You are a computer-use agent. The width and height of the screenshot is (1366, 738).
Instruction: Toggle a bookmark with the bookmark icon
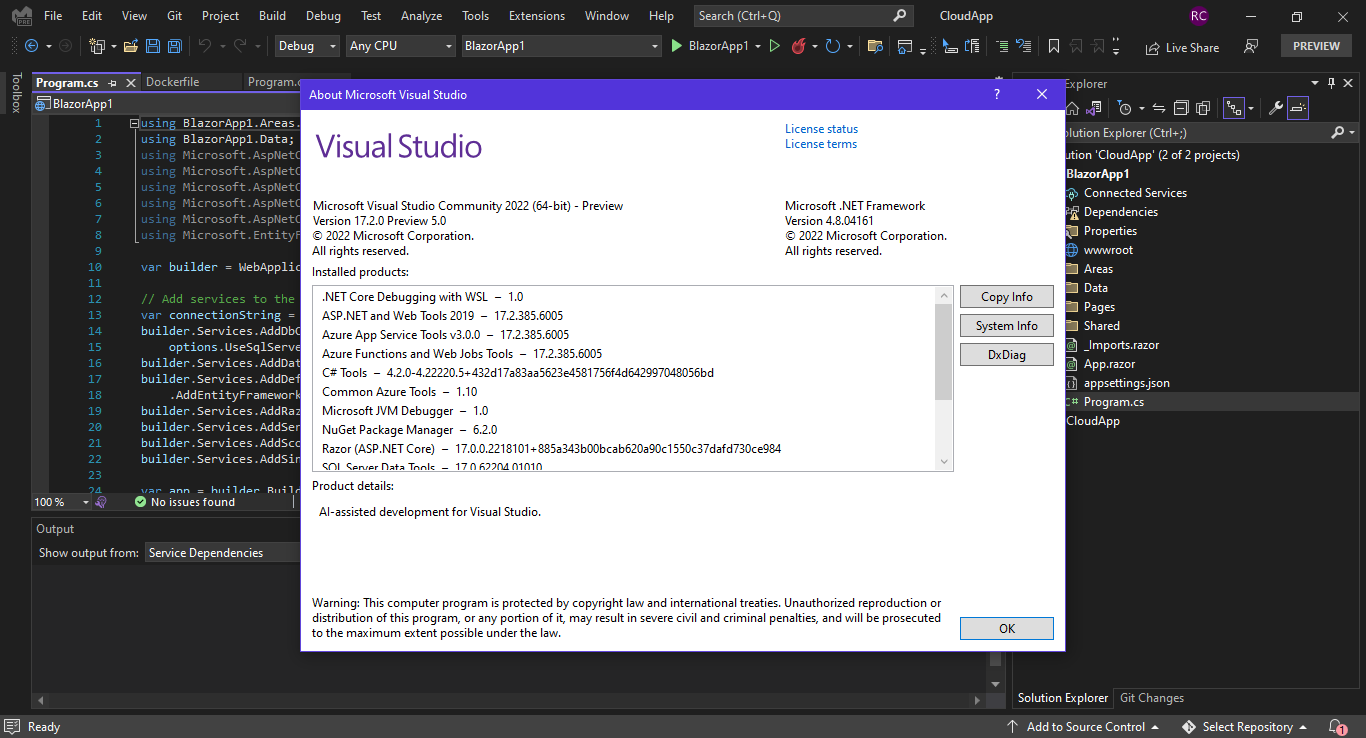click(1053, 46)
